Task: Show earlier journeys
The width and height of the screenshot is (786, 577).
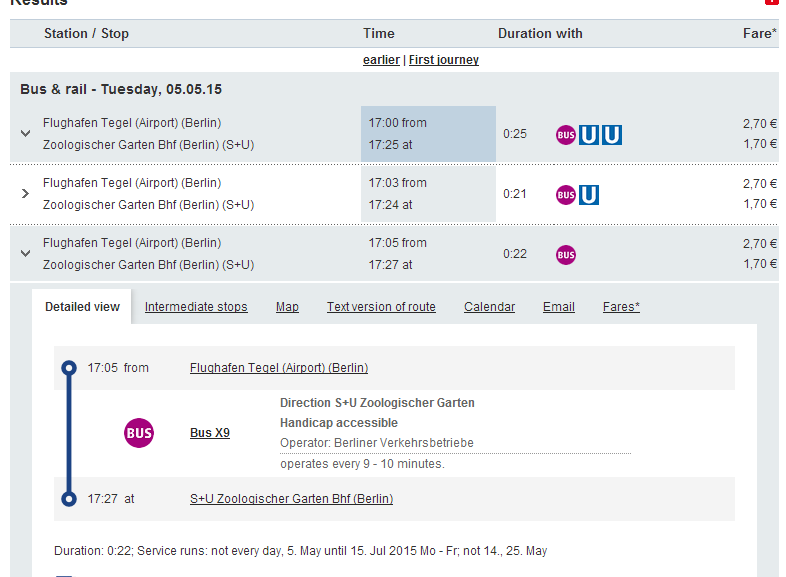Action: tap(381, 60)
